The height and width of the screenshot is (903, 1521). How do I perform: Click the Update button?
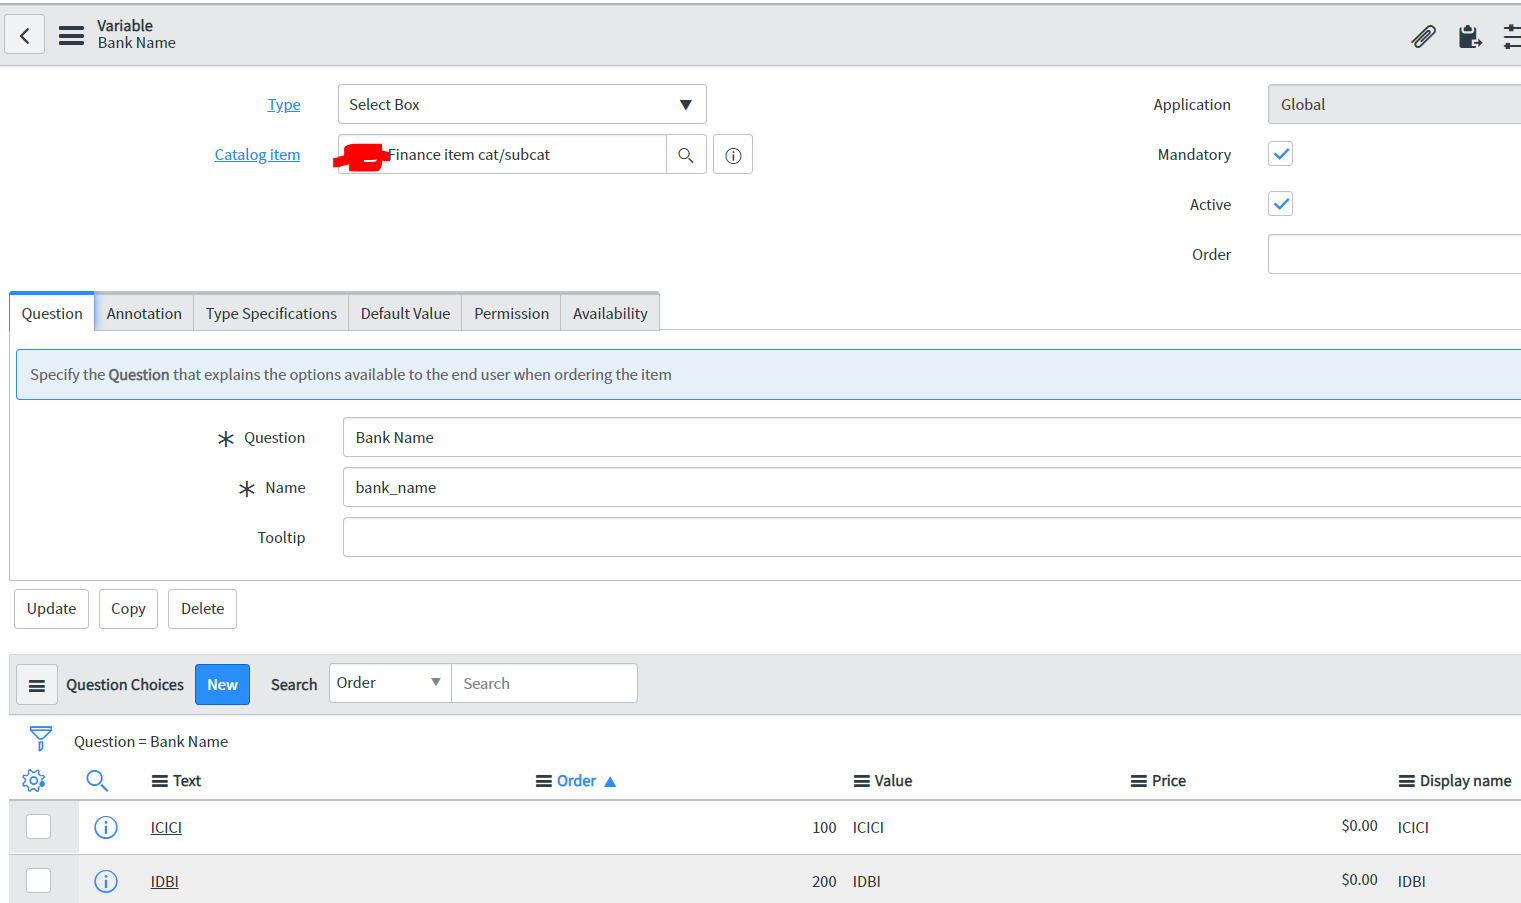pos(51,608)
